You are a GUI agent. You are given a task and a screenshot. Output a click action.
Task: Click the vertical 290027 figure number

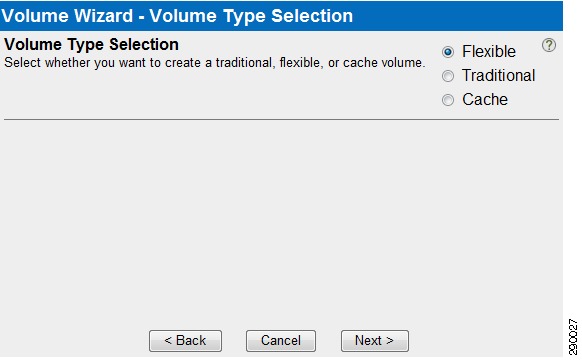[573, 337]
